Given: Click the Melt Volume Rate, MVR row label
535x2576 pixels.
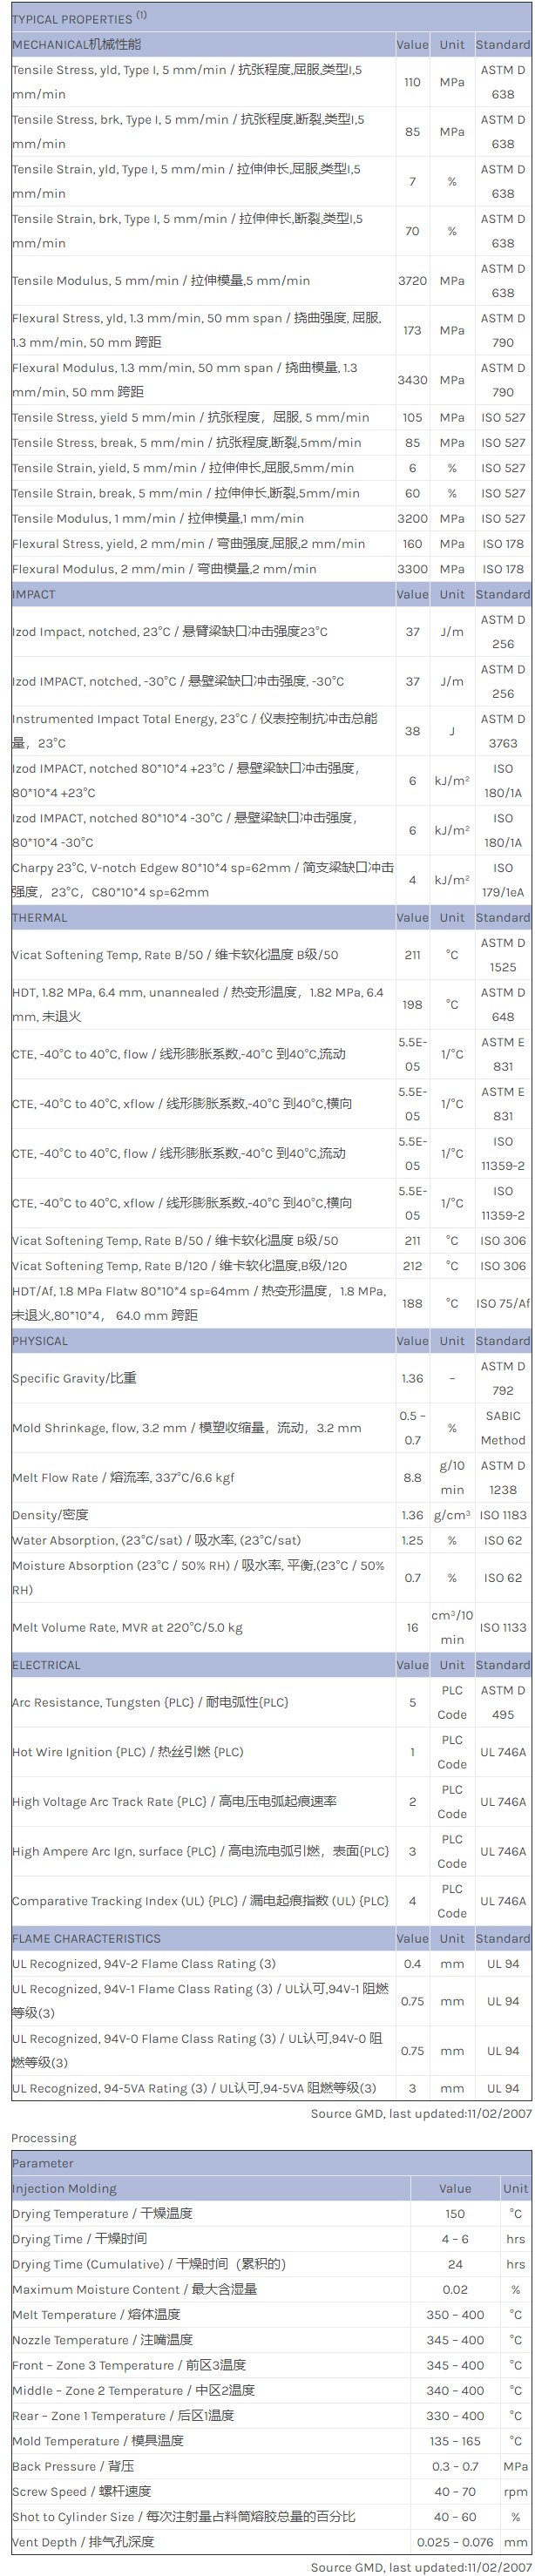Looking at the screenshot, I should (127, 1628).
